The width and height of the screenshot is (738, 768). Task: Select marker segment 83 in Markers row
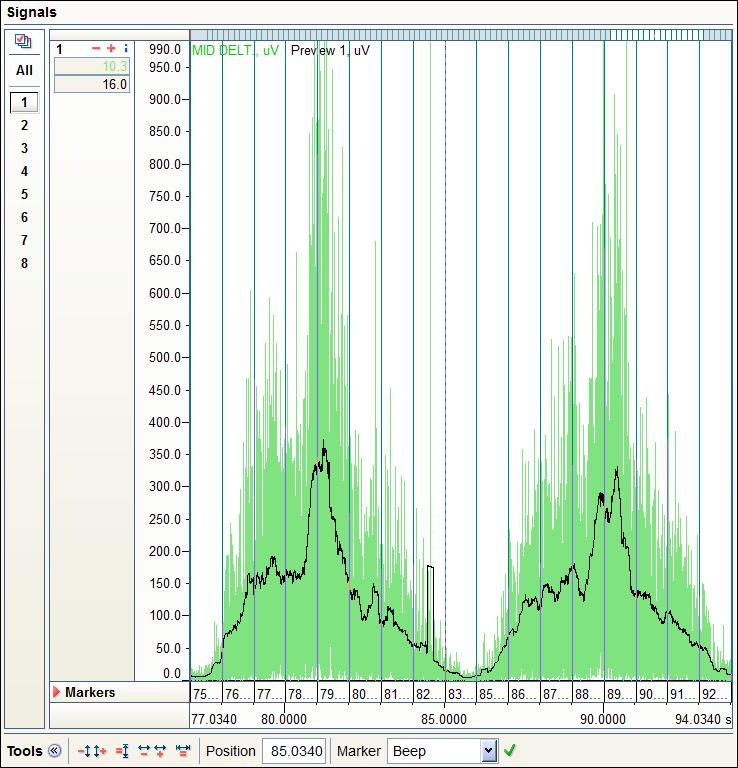point(460,694)
